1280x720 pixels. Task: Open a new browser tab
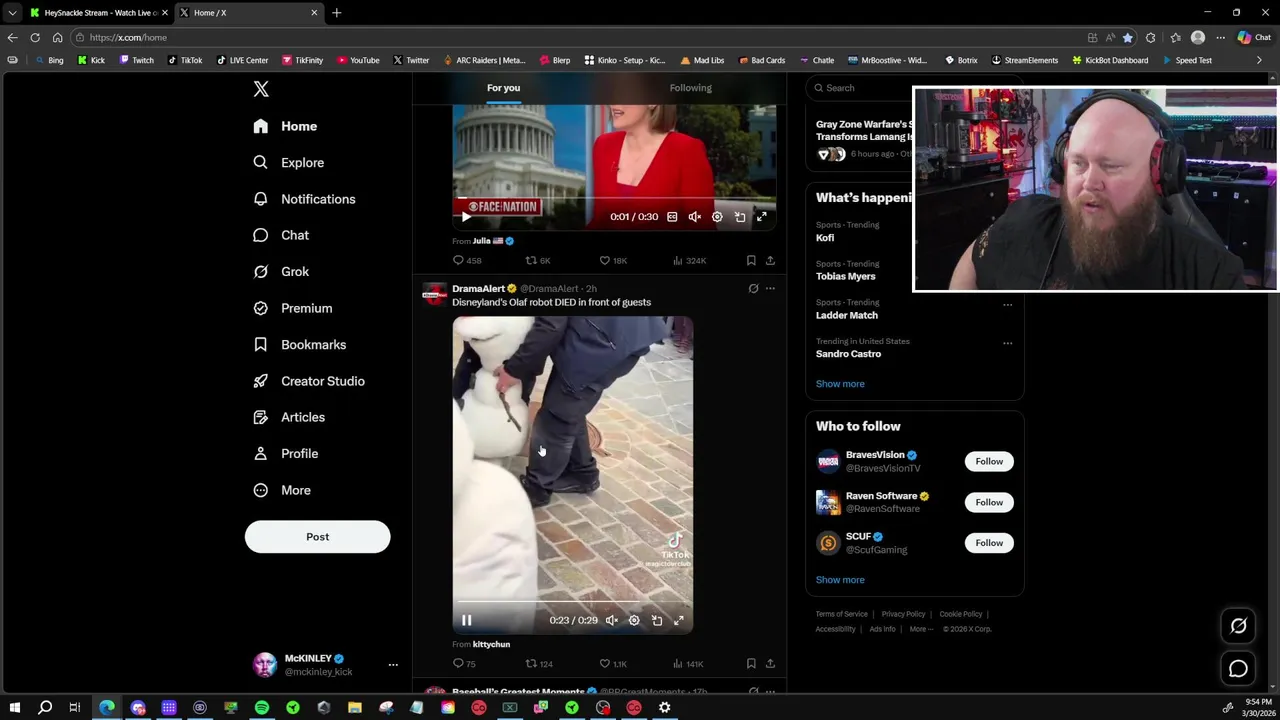336,13
